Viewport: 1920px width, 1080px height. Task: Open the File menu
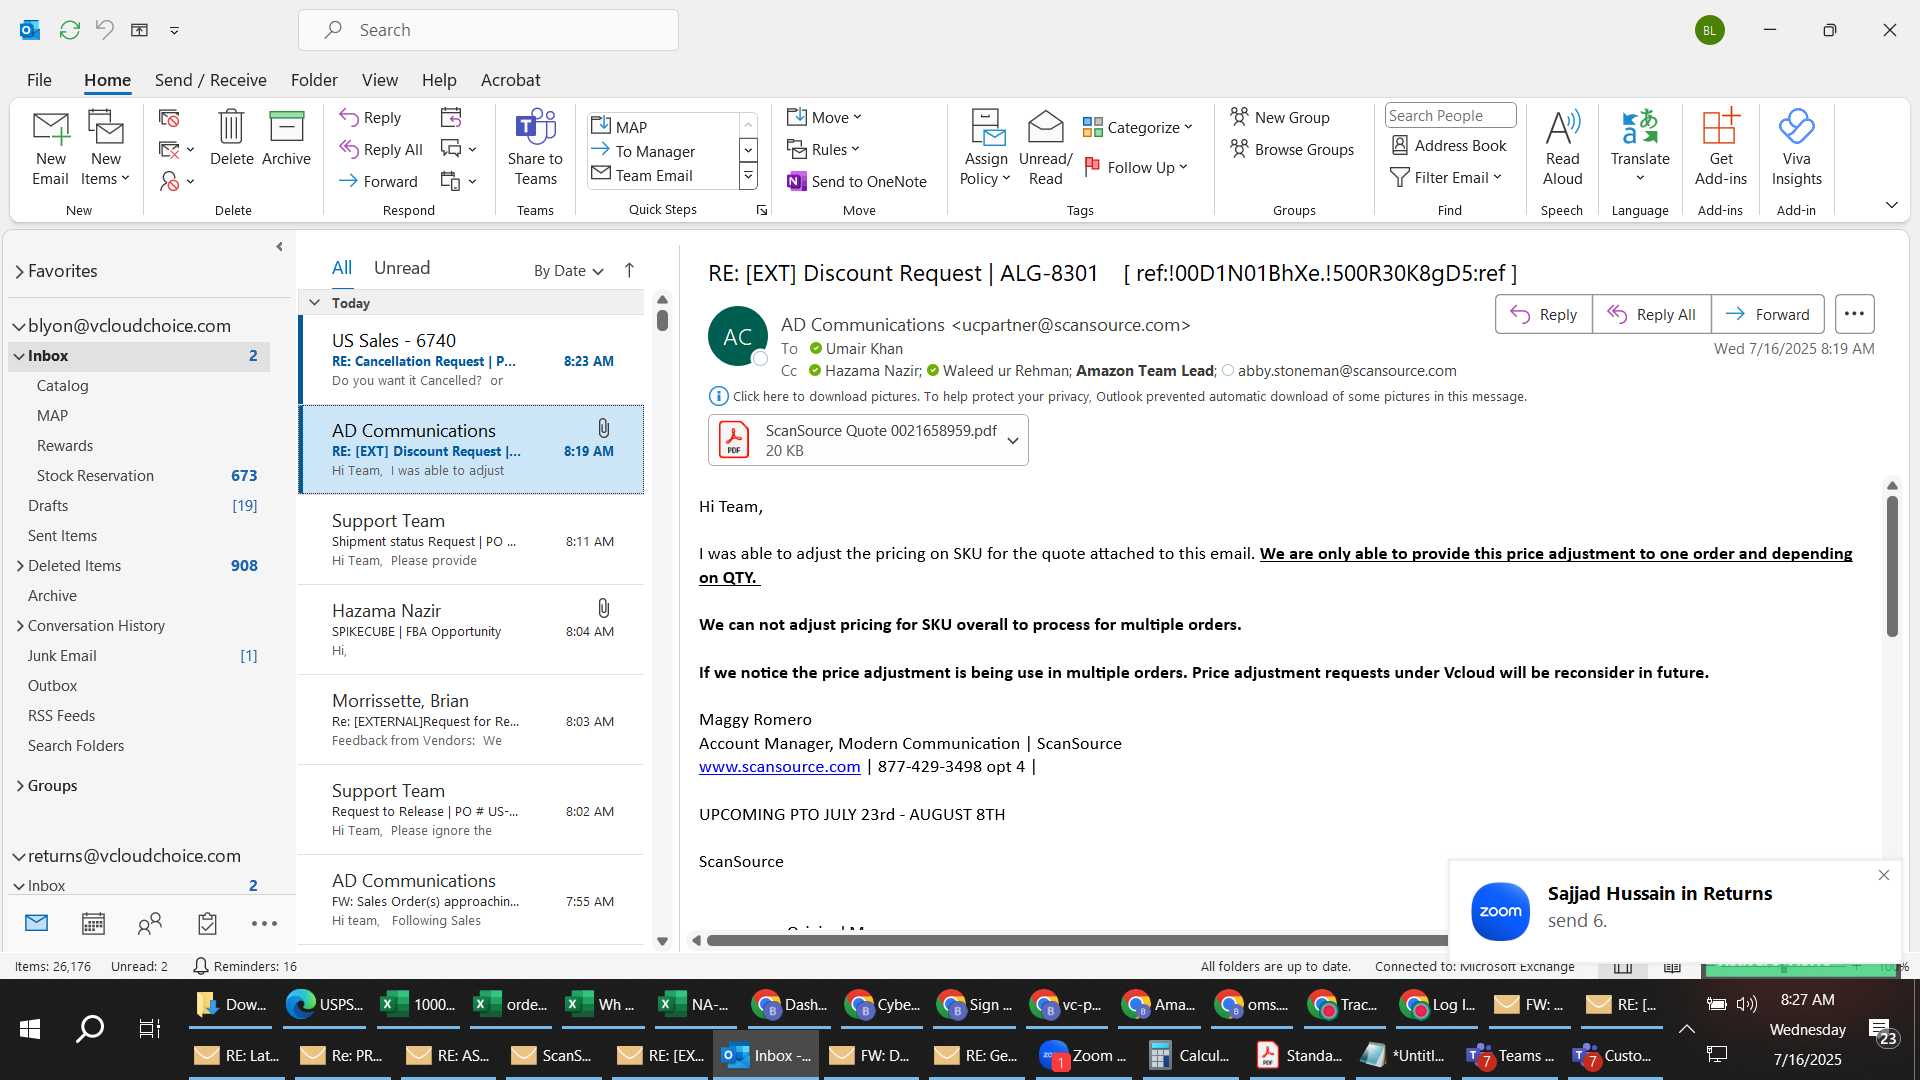(x=39, y=80)
